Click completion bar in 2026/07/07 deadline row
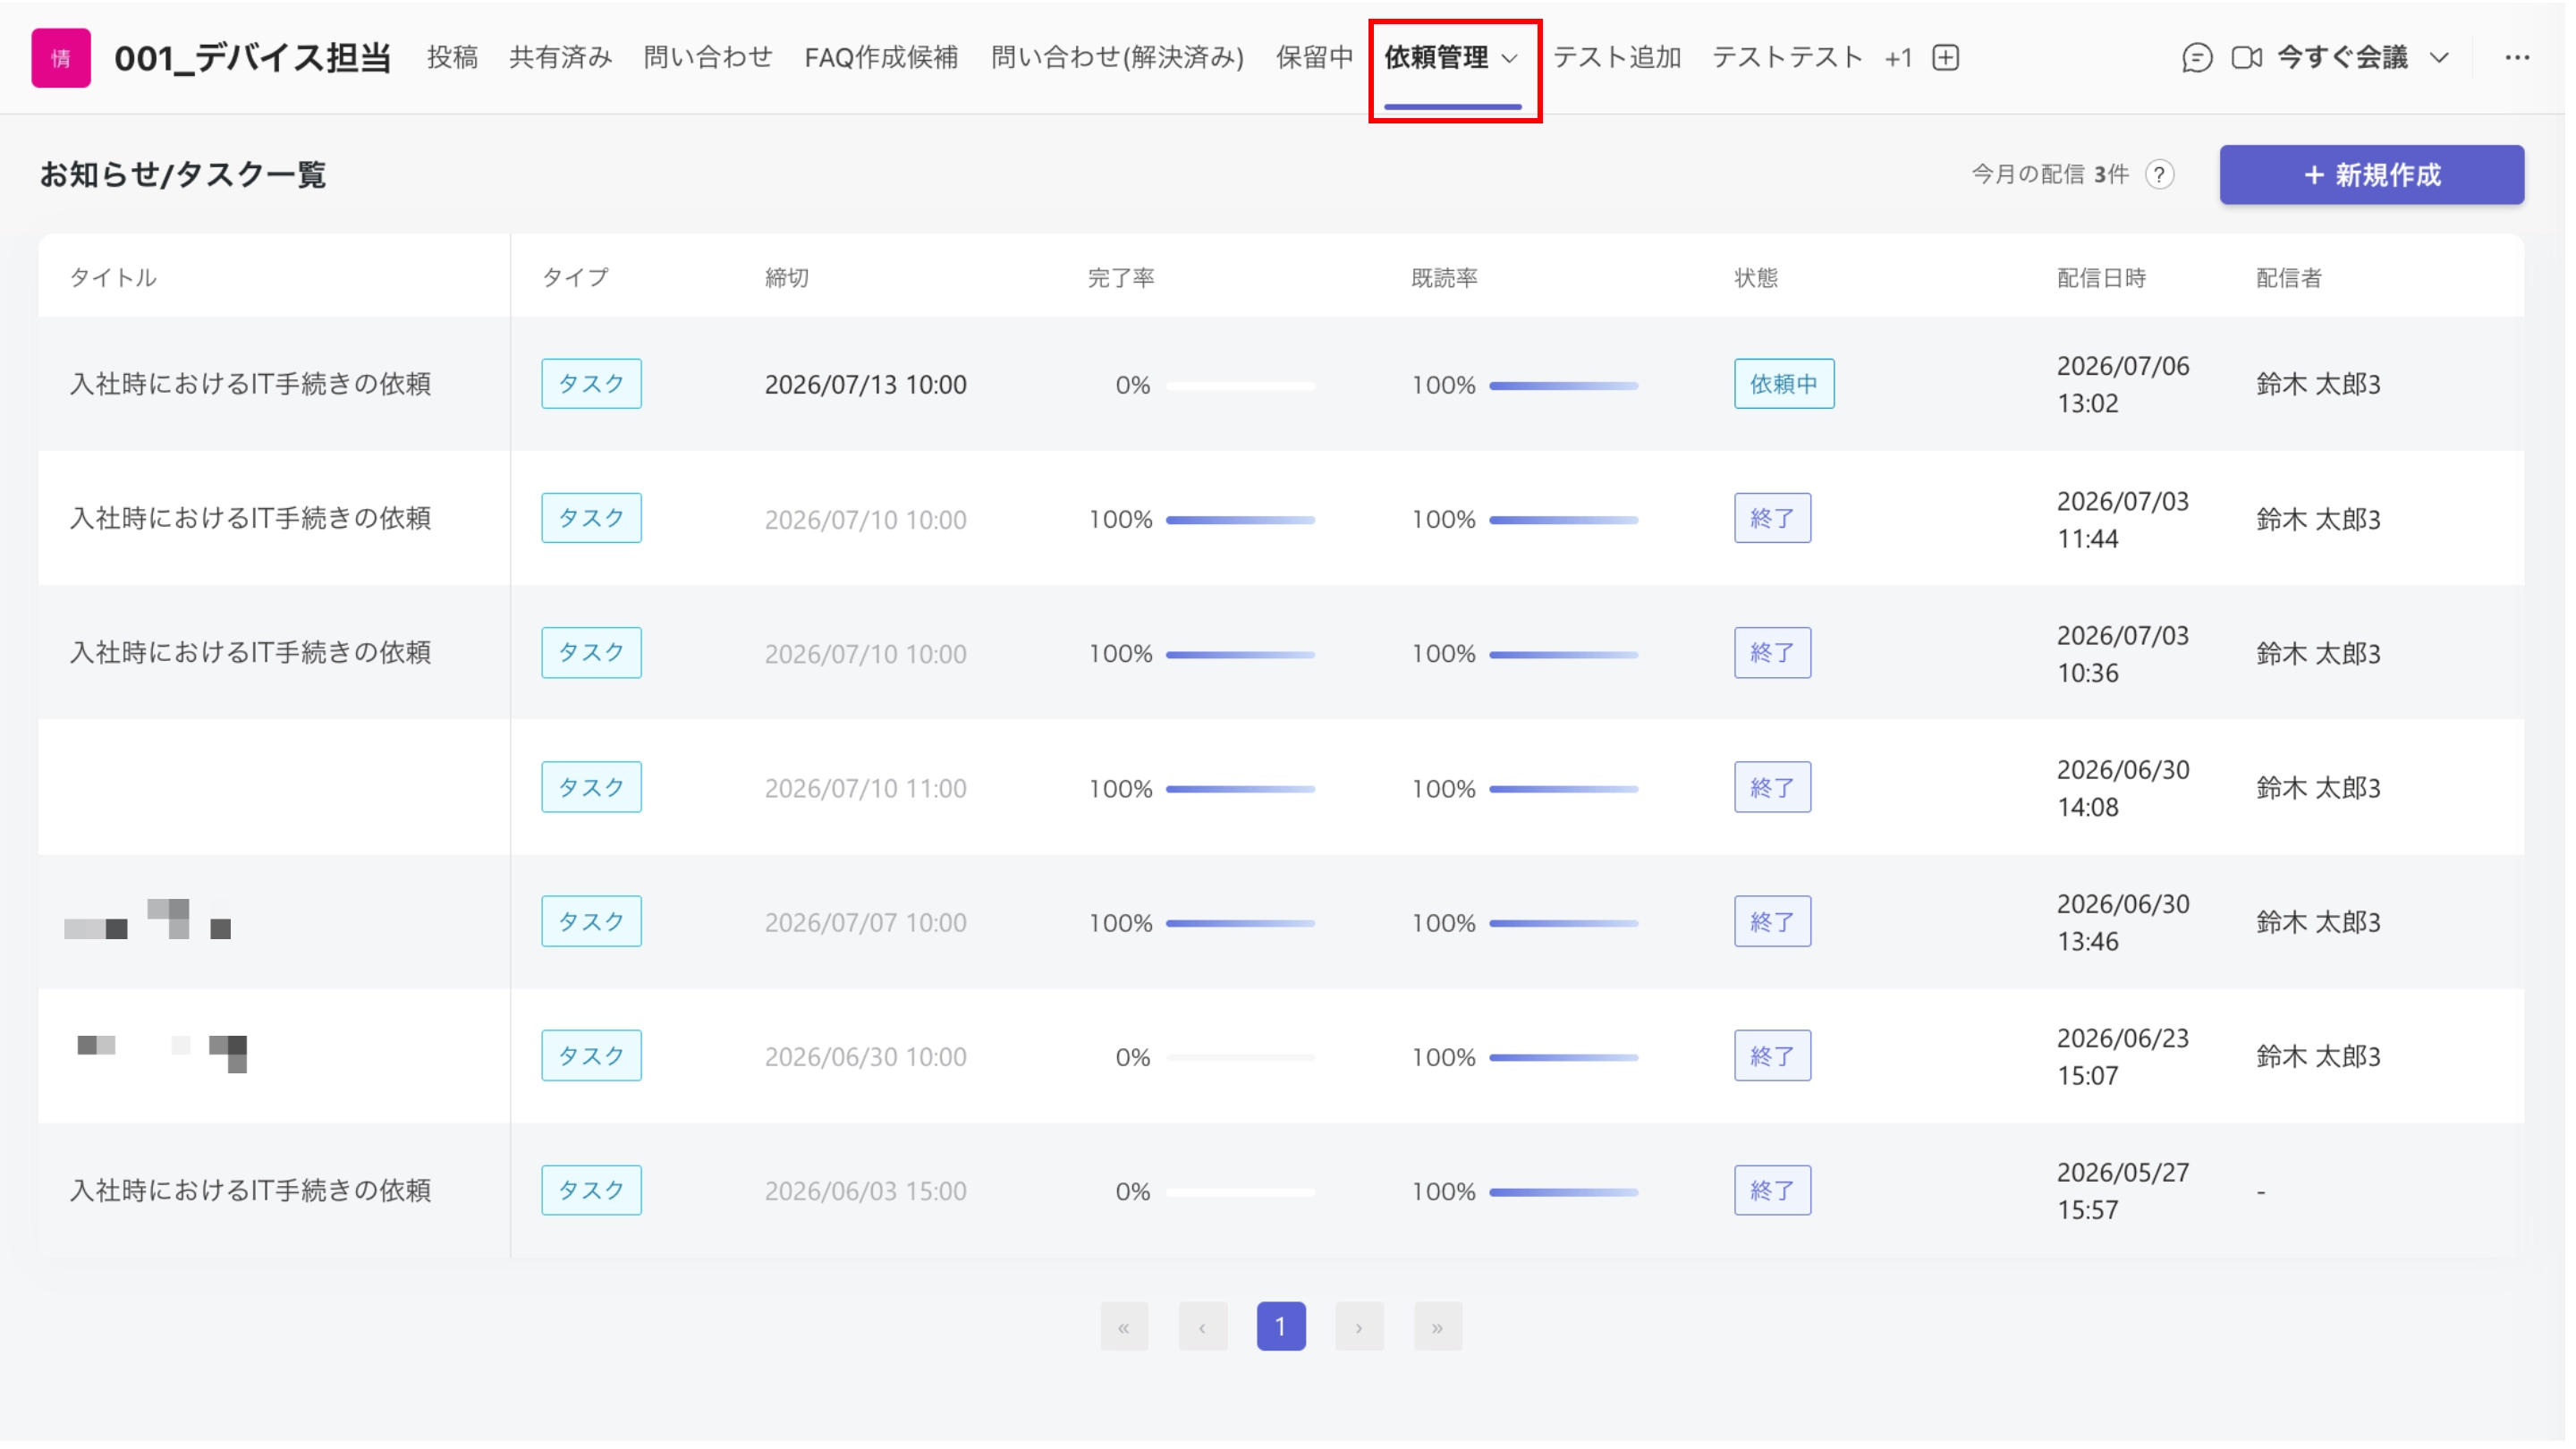This screenshot has width=2576, height=1449. 1240,923
